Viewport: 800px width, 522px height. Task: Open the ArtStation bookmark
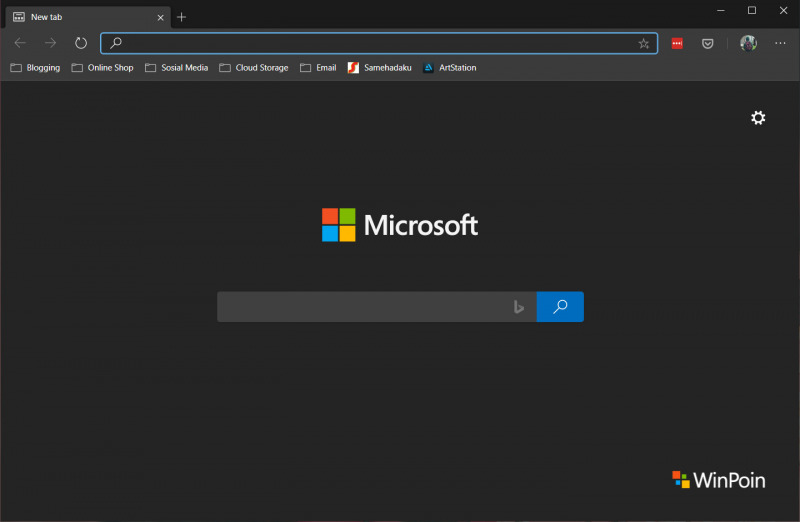[449, 68]
